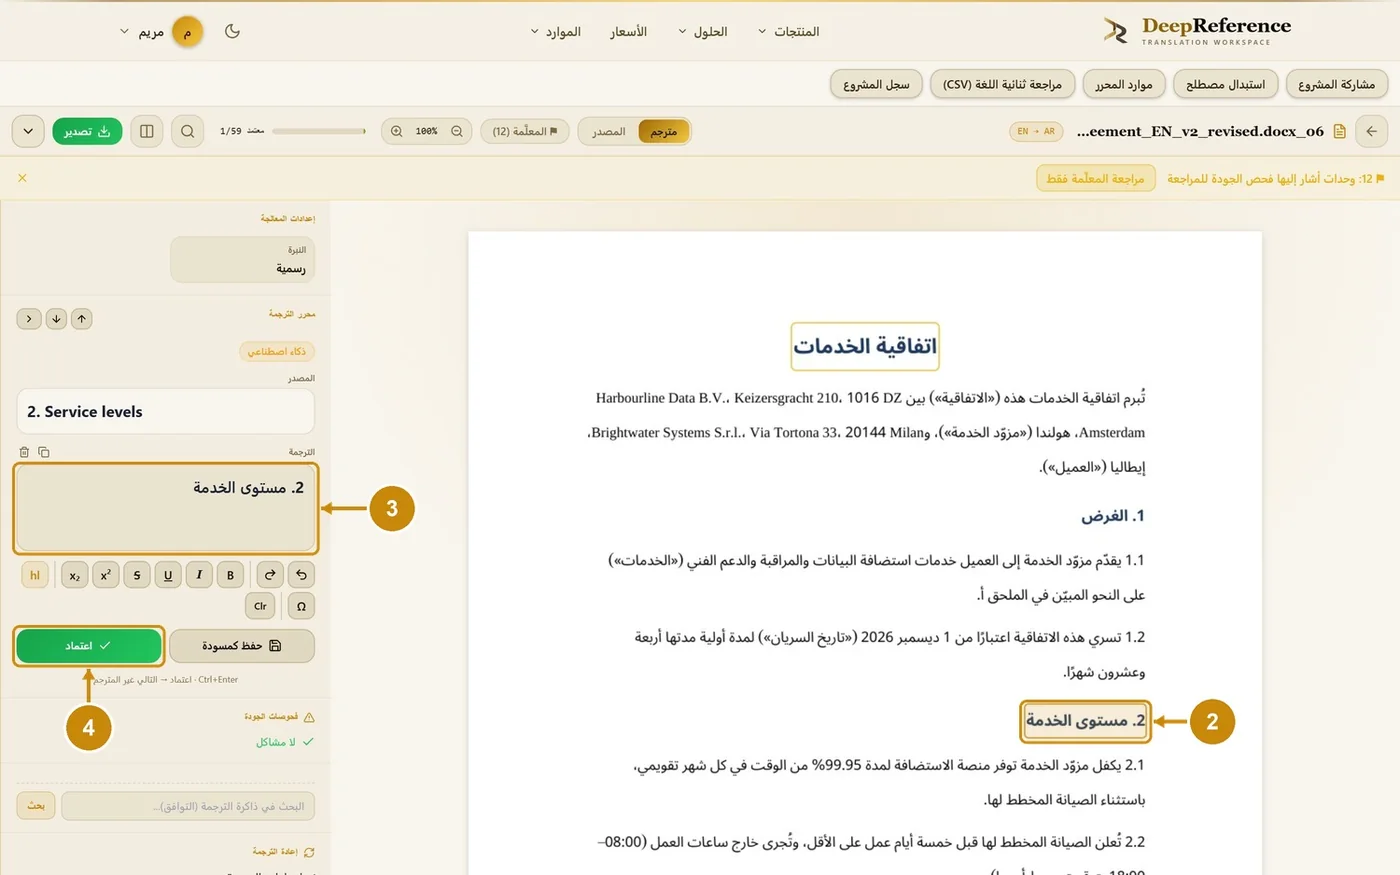The width and height of the screenshot is (1400, 875).
Task: Toggle superscript formatting (x²)
Action: [106, 575]
